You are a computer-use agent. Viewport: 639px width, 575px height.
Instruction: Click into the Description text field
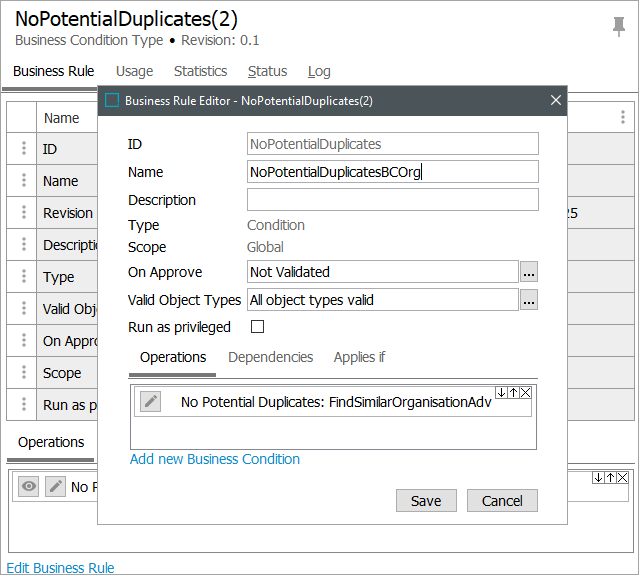click(x=392, y=200)
